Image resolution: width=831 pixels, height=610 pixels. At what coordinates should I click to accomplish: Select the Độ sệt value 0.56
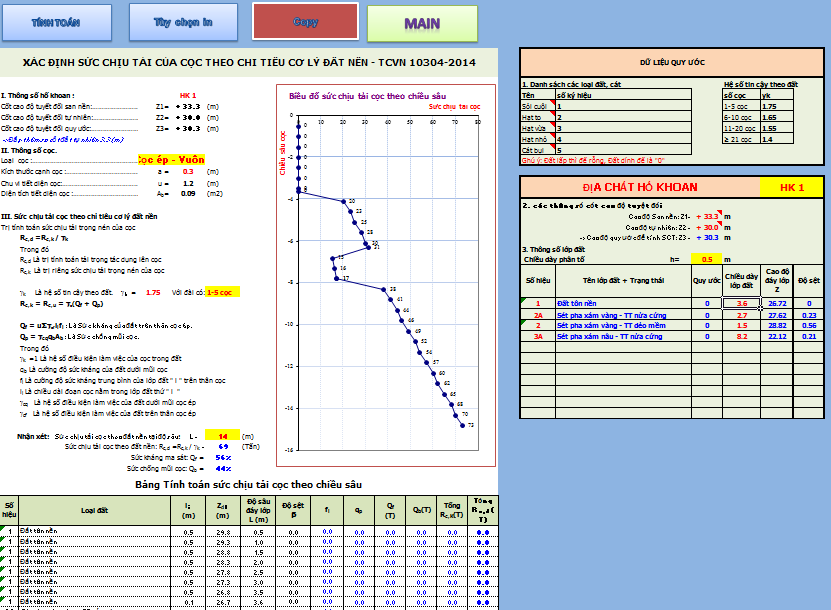(x=809, y=325)
